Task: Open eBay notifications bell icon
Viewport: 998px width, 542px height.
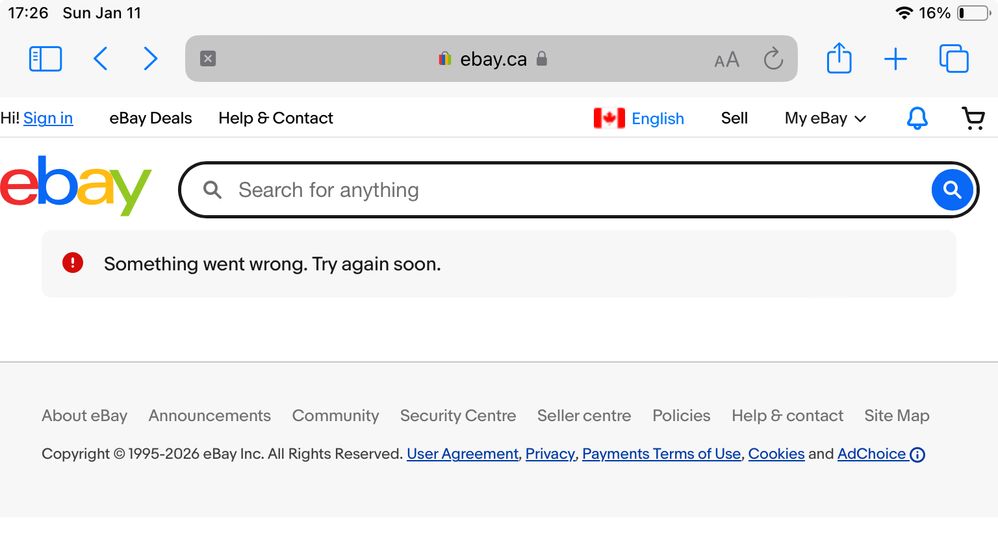Action: pos(917,118)
